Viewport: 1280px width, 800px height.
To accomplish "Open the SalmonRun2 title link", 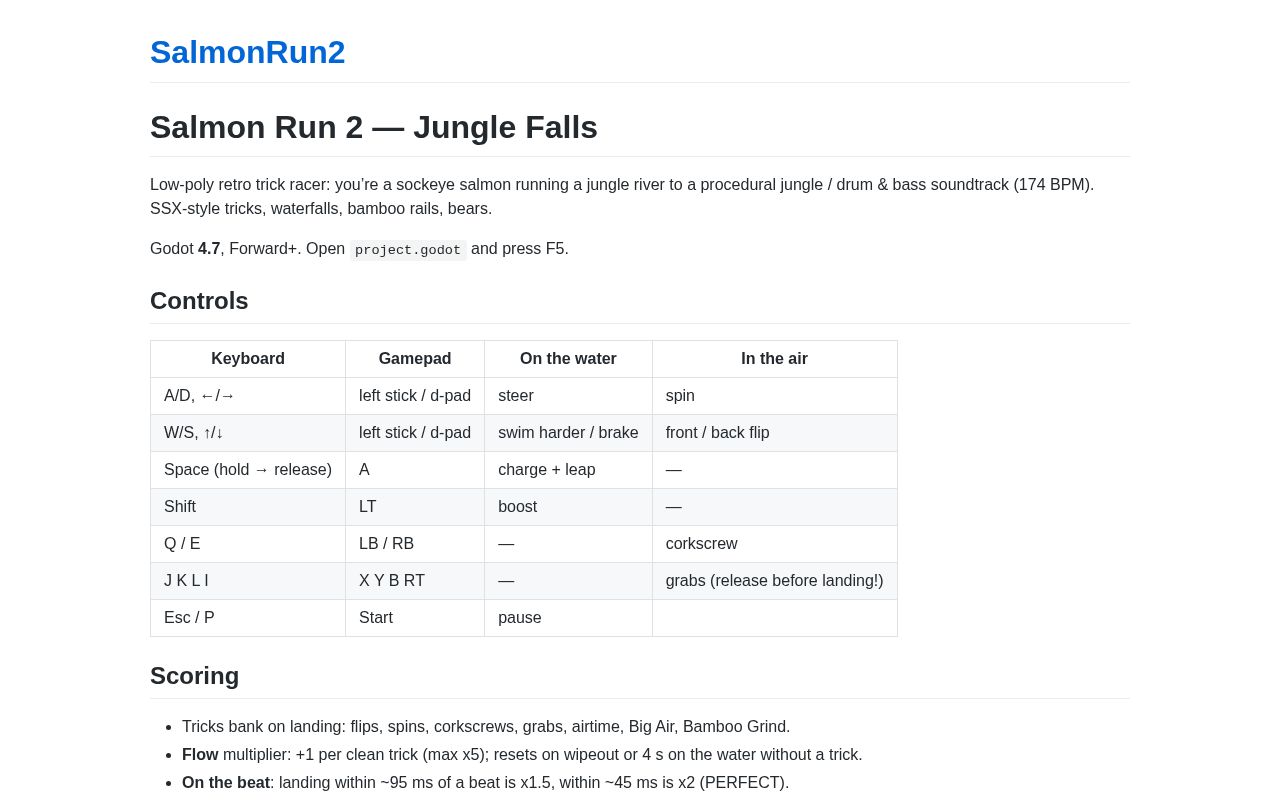I will 247,52.
